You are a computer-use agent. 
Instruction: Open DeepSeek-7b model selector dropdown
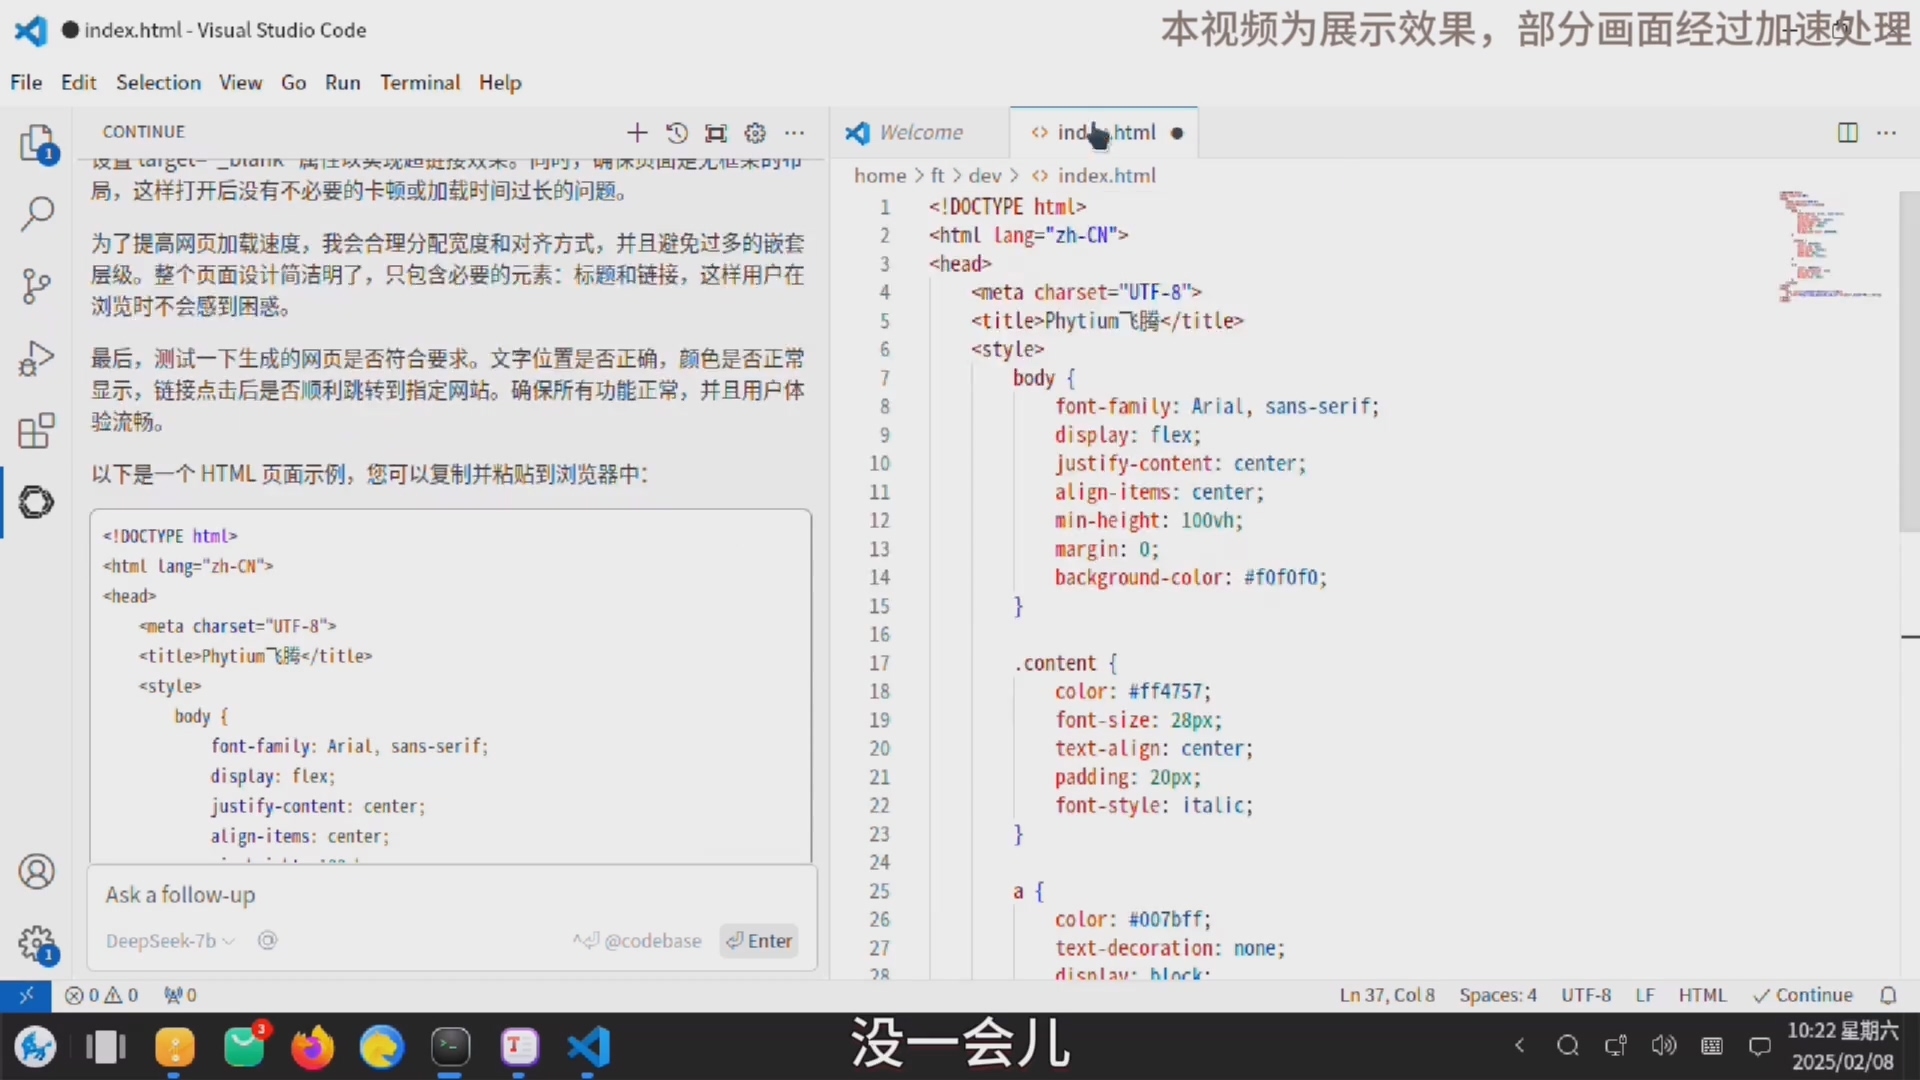pos(170,941)
